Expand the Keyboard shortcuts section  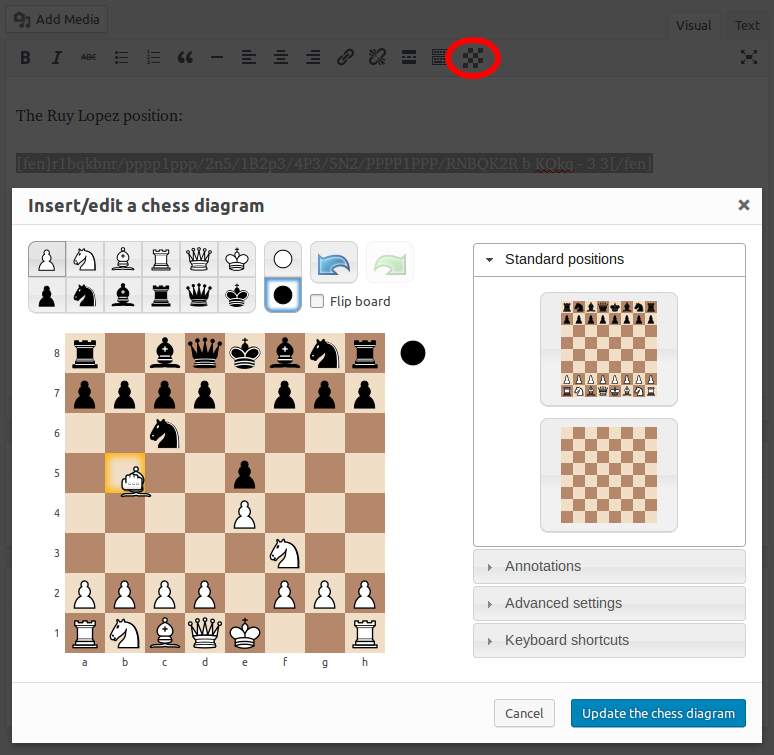[609, 641]
